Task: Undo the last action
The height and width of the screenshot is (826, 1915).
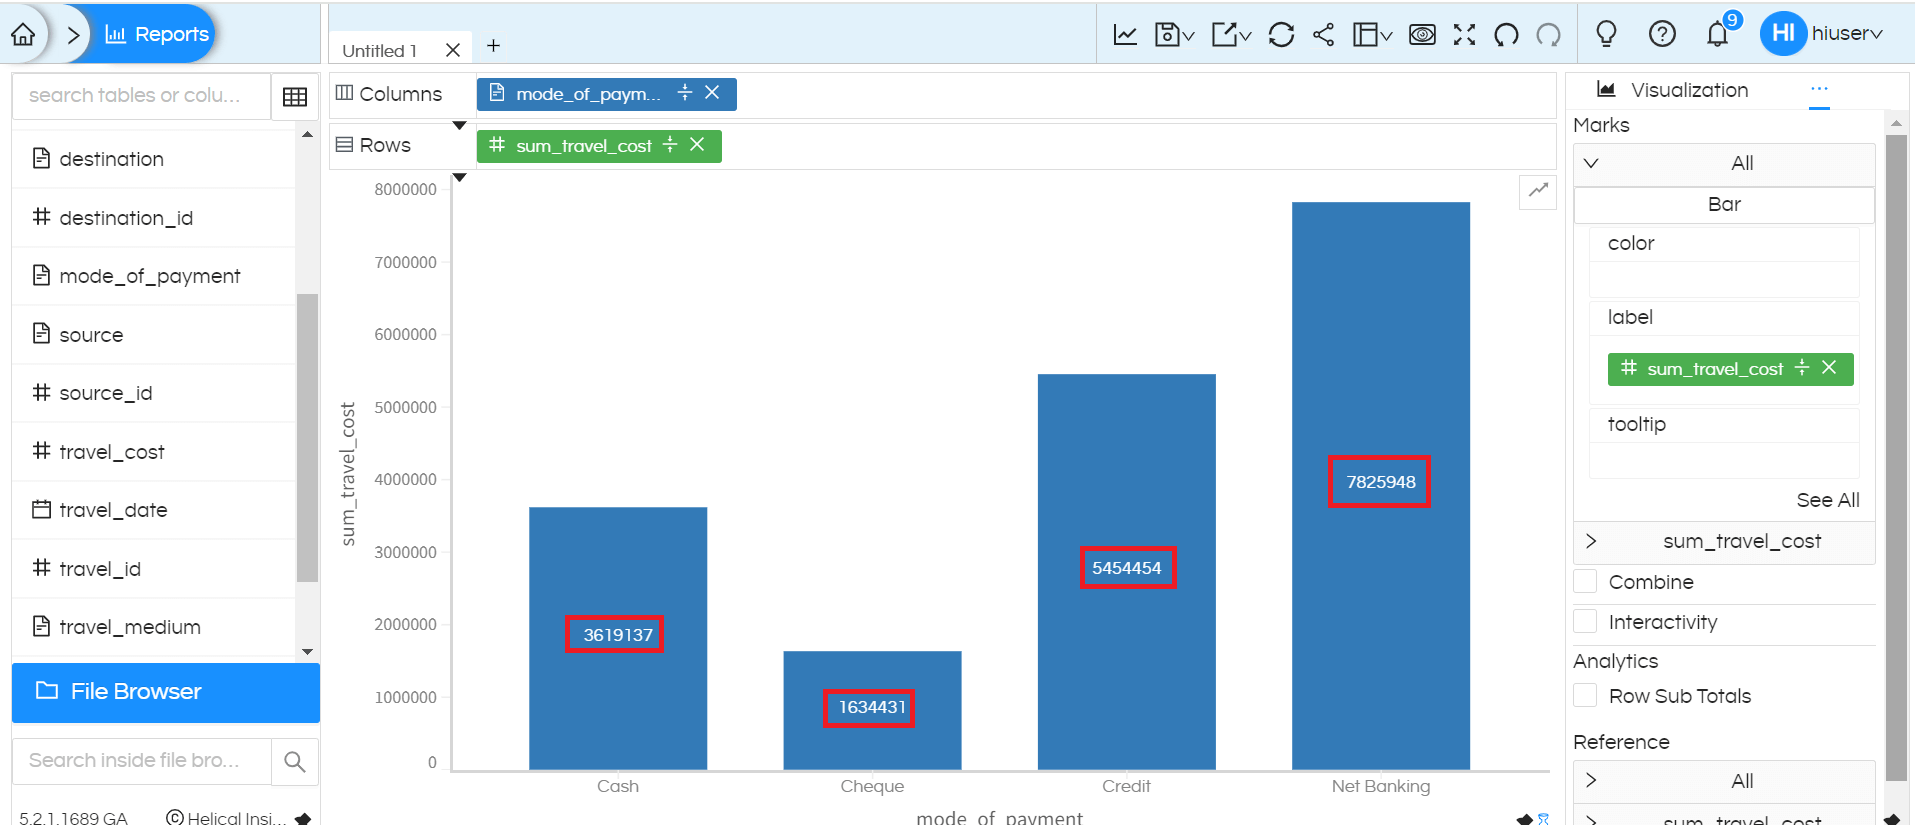Action: pos(1506,35)
